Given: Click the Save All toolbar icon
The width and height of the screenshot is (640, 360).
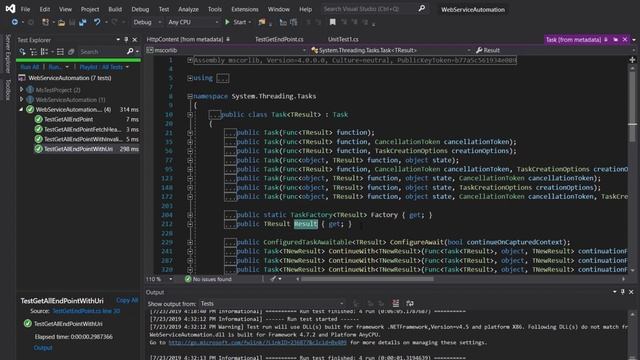Looking at the screenshot, I should [83, 22].
